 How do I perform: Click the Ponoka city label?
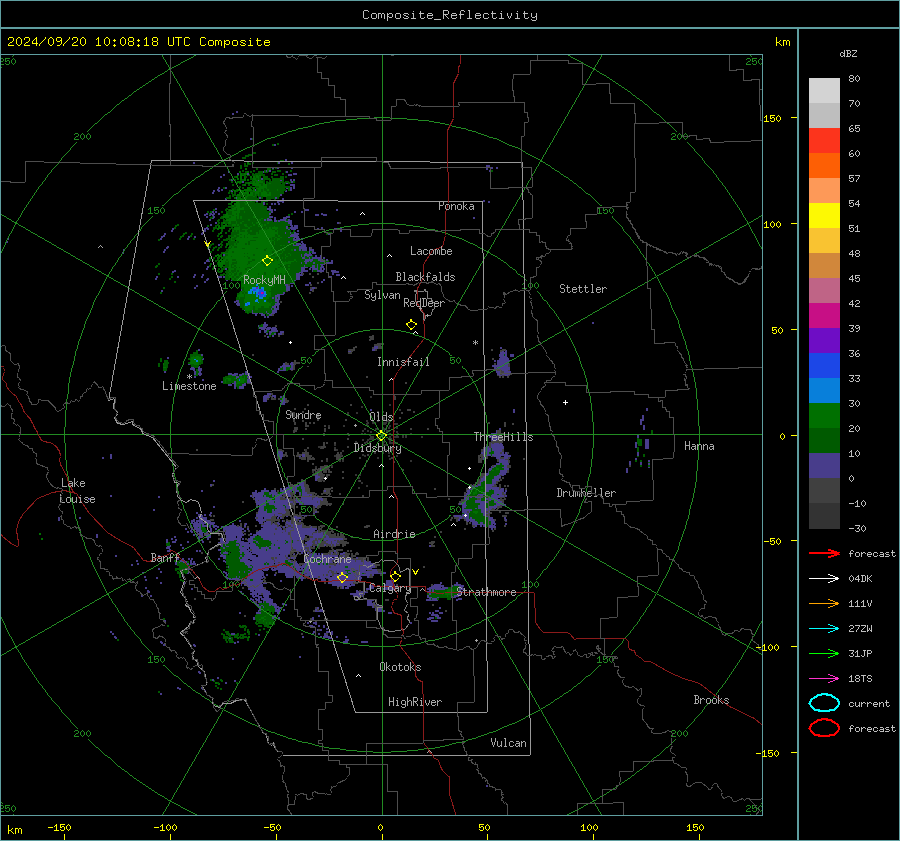(456, 206)
